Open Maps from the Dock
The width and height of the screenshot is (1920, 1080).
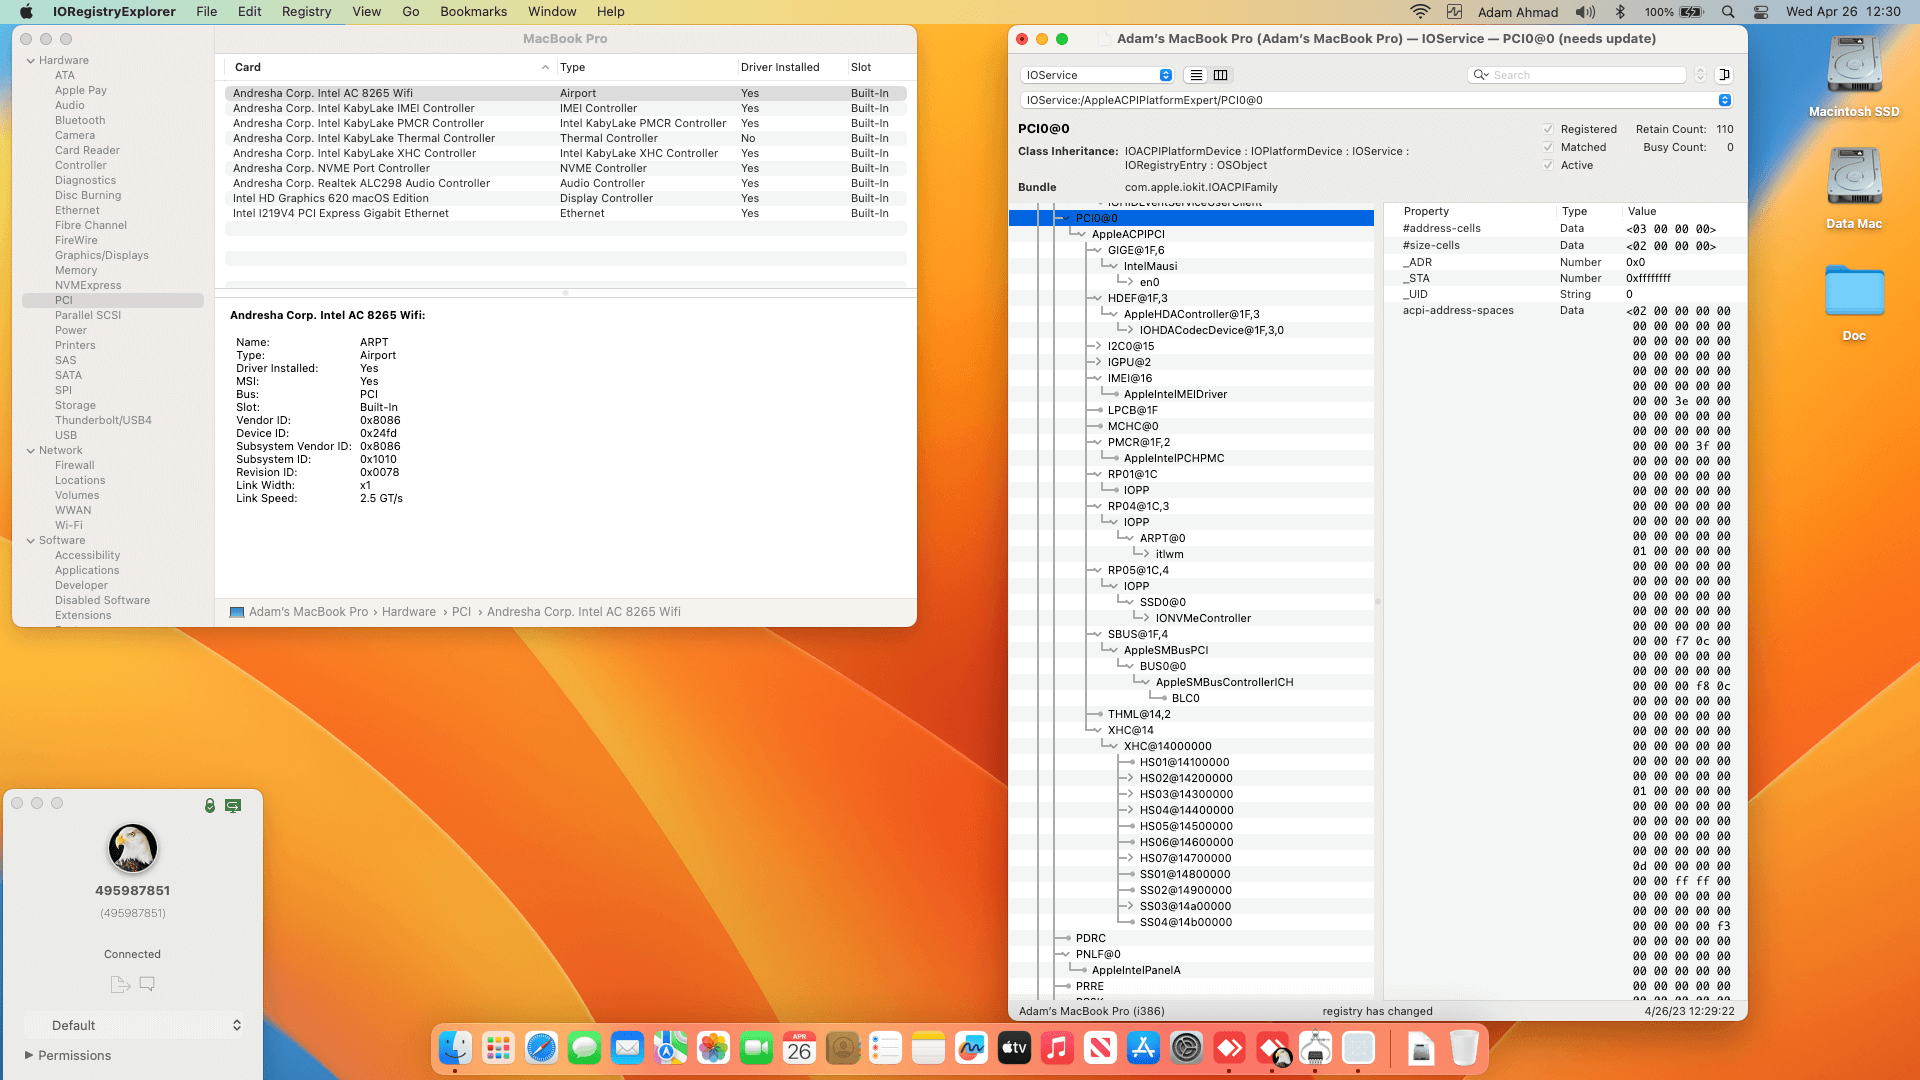coord(670,1048)
